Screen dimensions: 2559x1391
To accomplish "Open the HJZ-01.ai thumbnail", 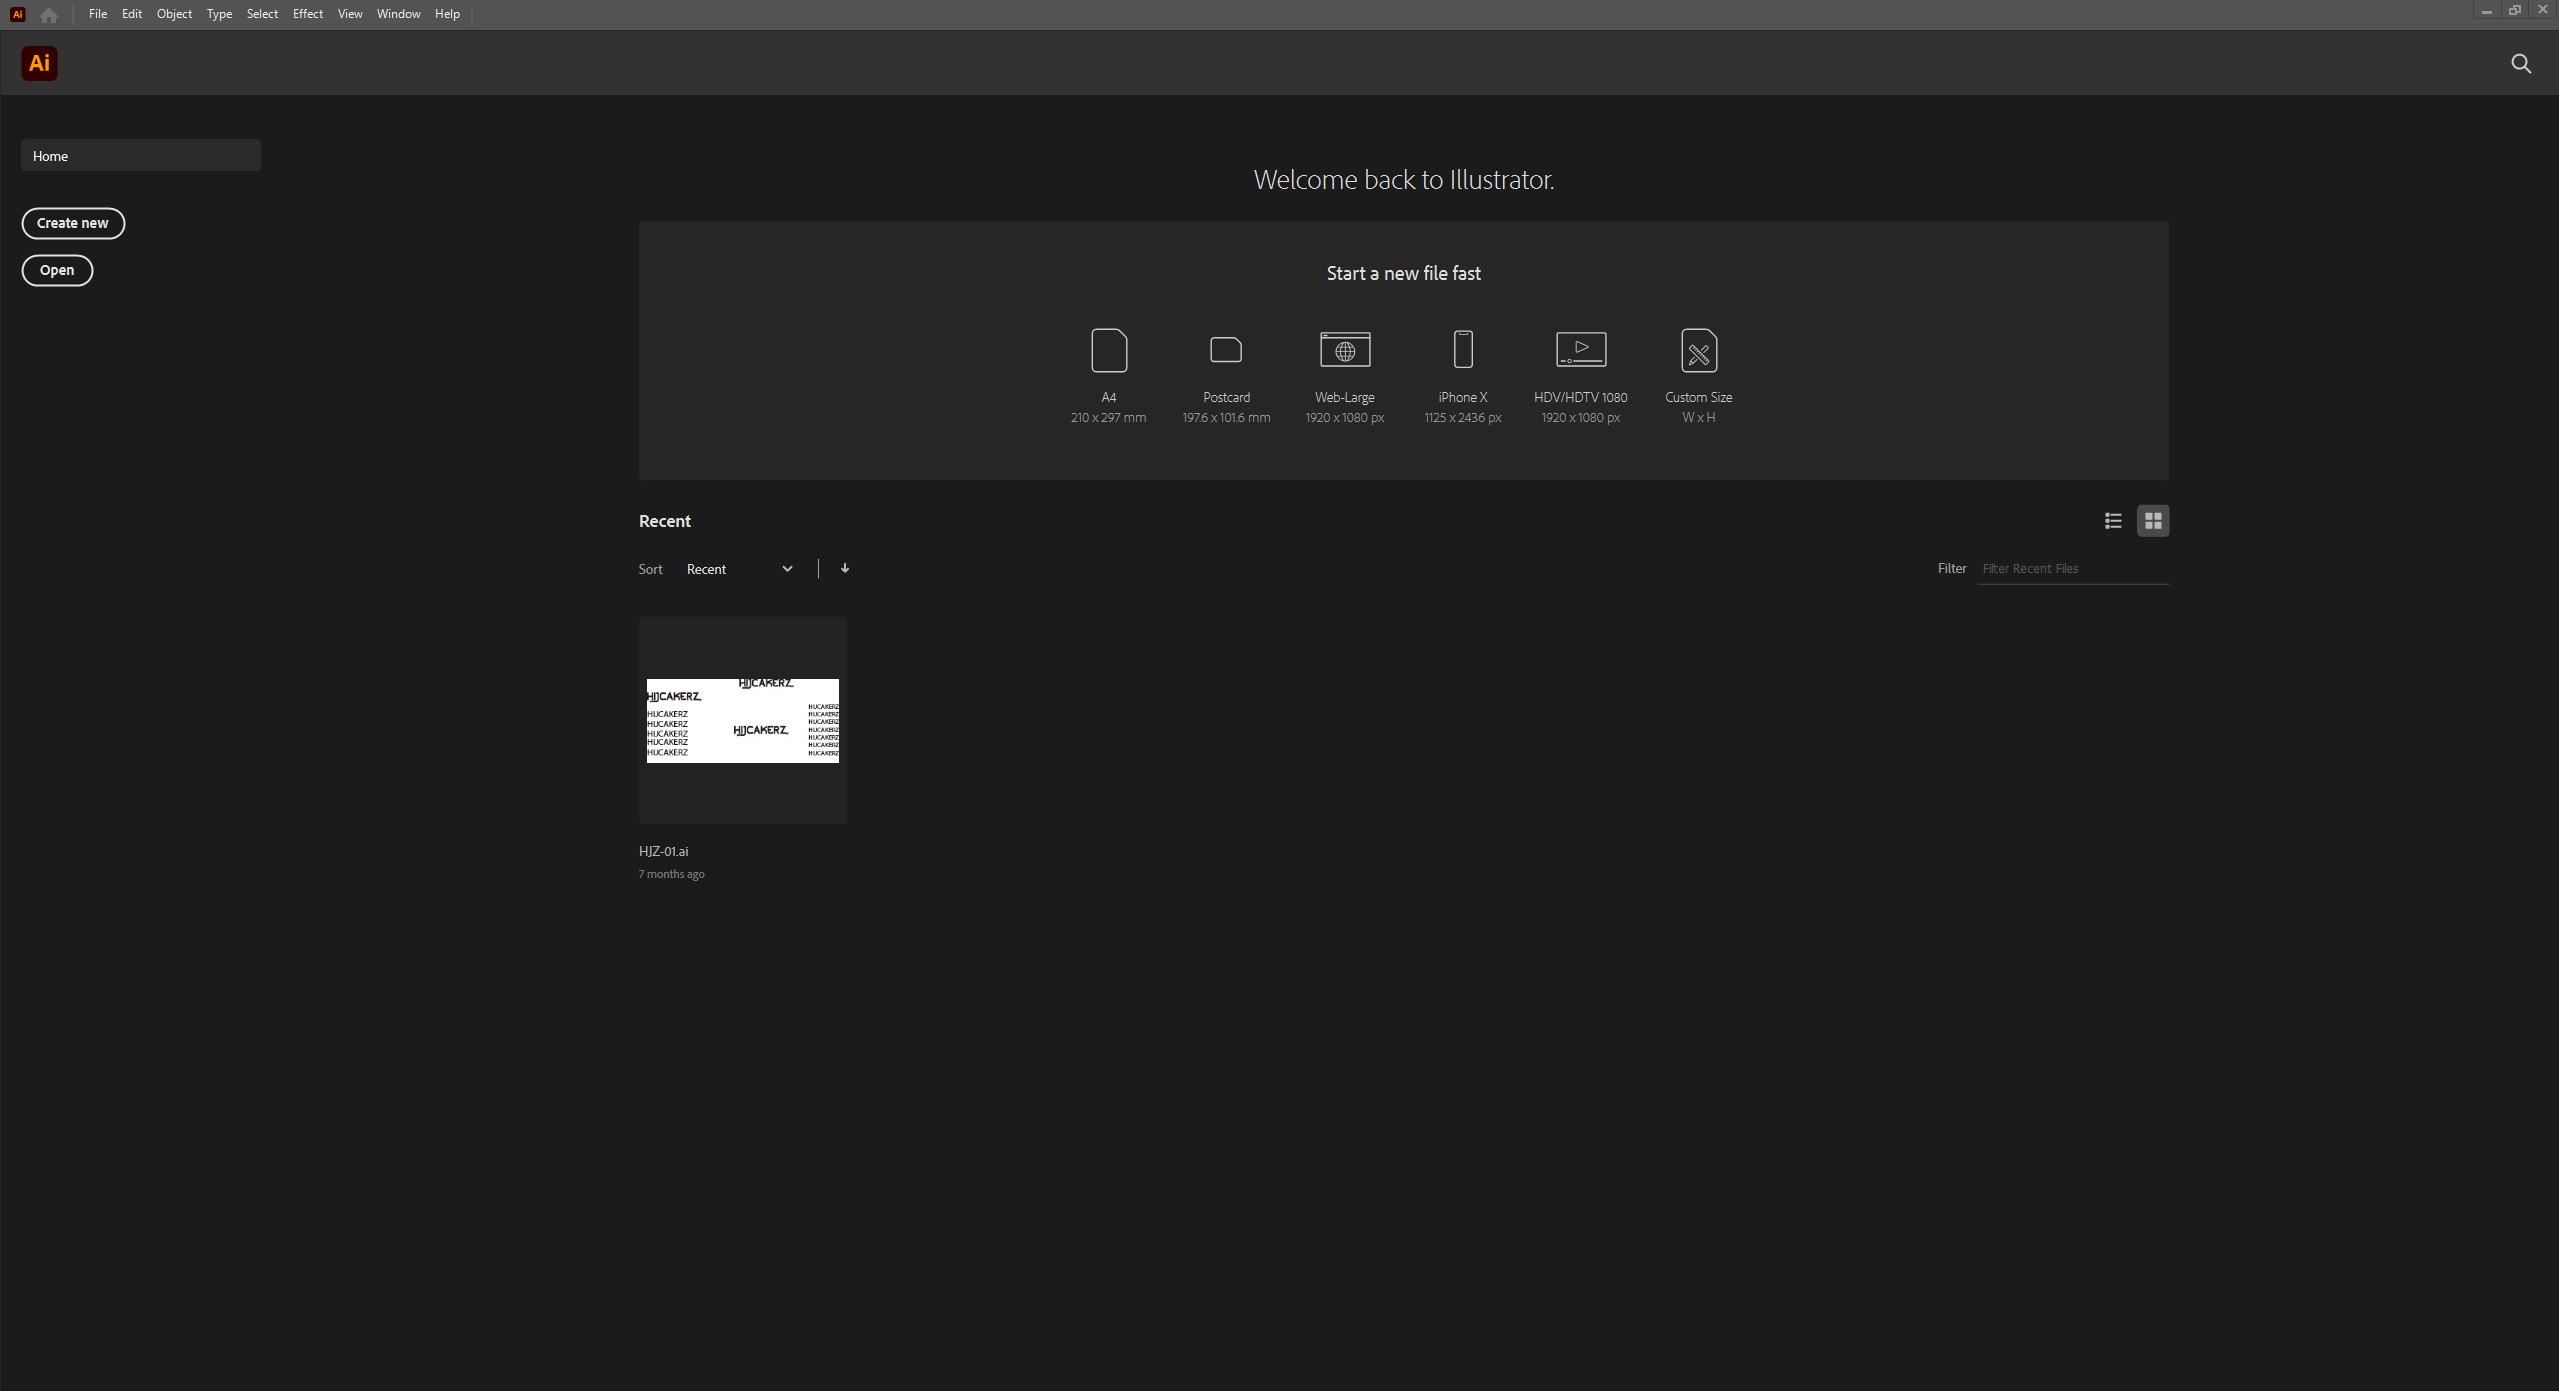I will (x=743, y=721).
